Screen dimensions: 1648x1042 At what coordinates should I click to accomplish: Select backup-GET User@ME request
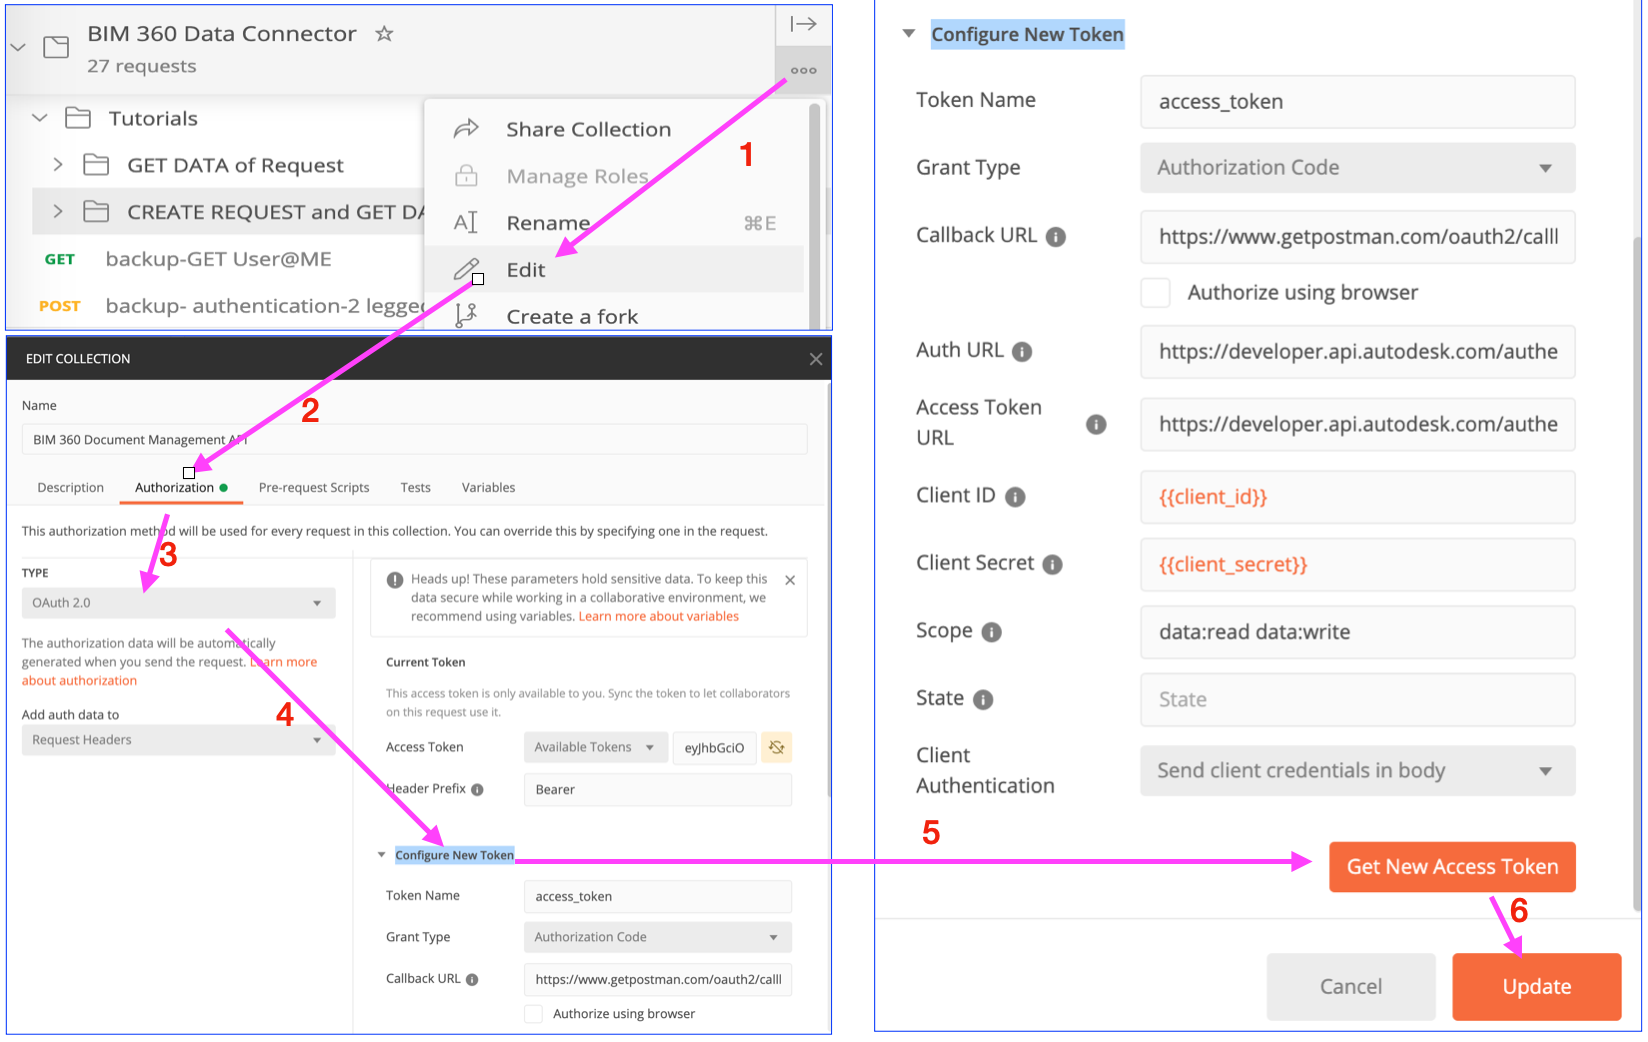tap(218, 259)
